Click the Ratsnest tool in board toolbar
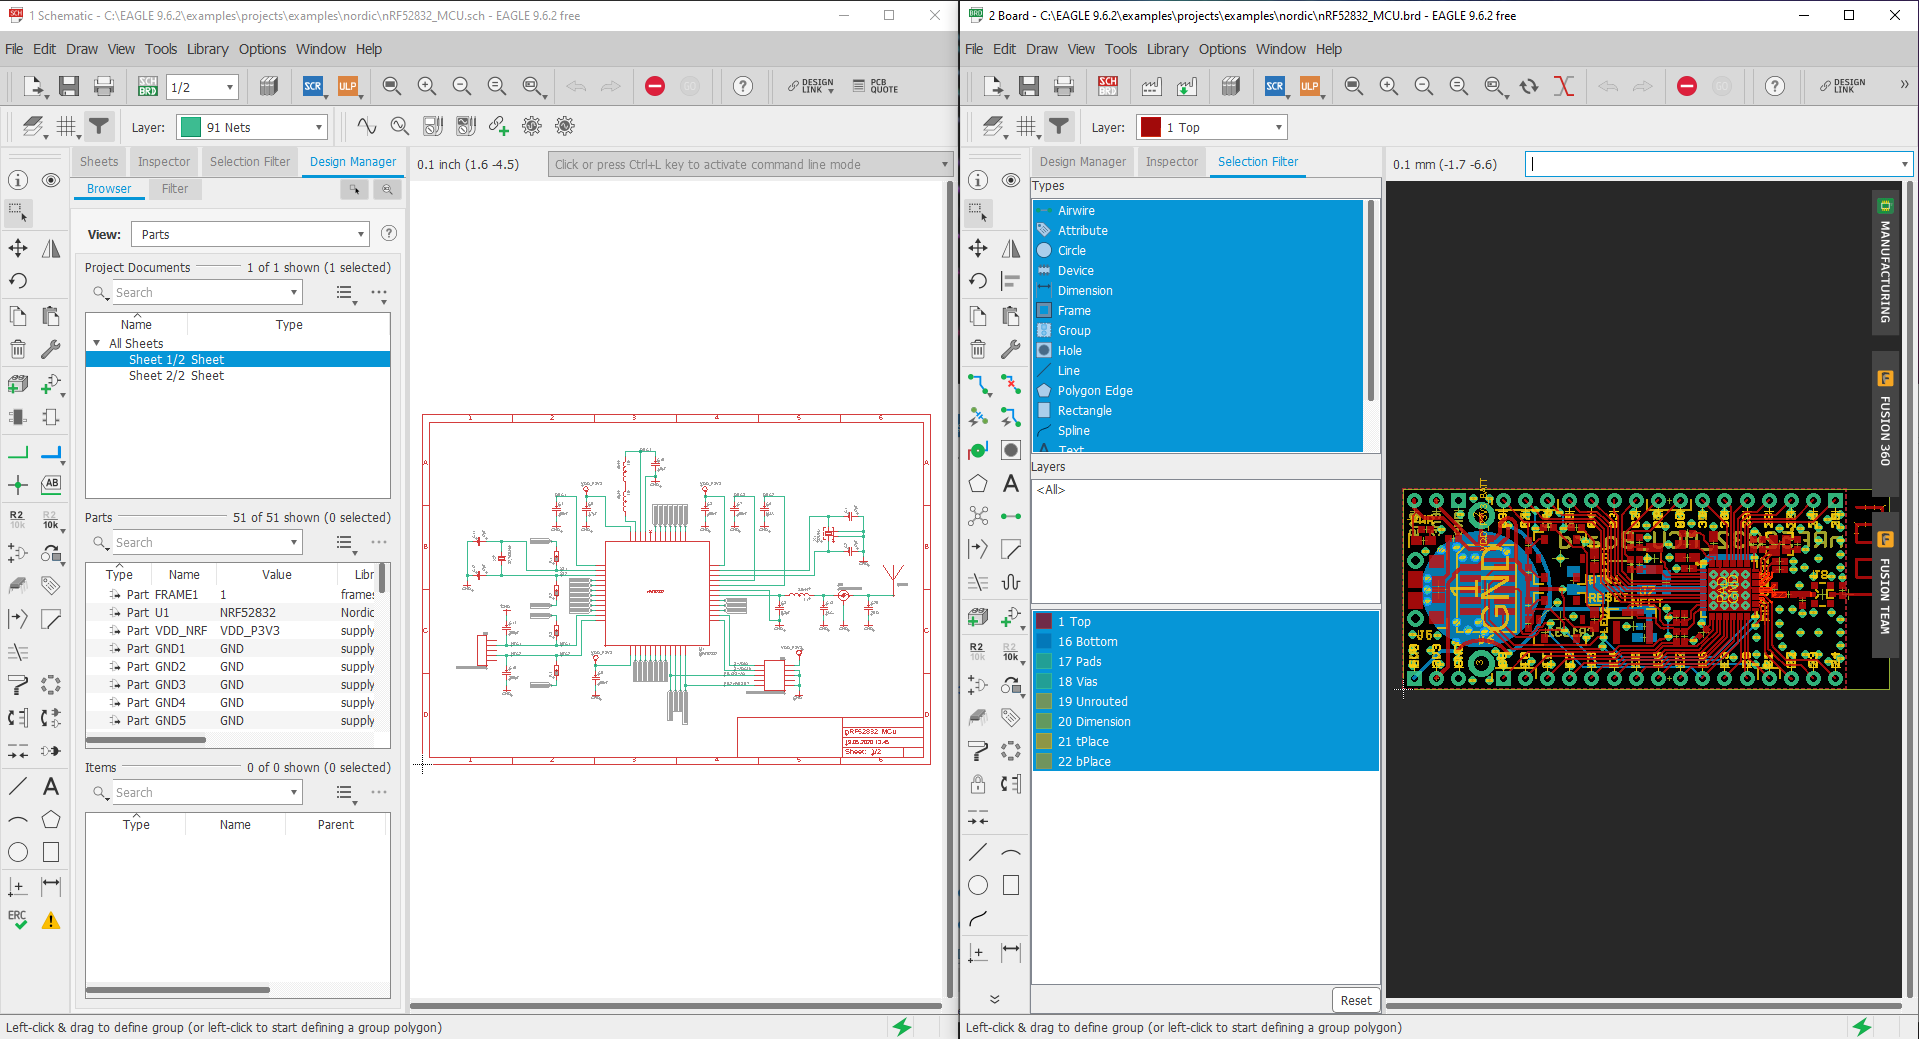 click(x=1563, y=87)
